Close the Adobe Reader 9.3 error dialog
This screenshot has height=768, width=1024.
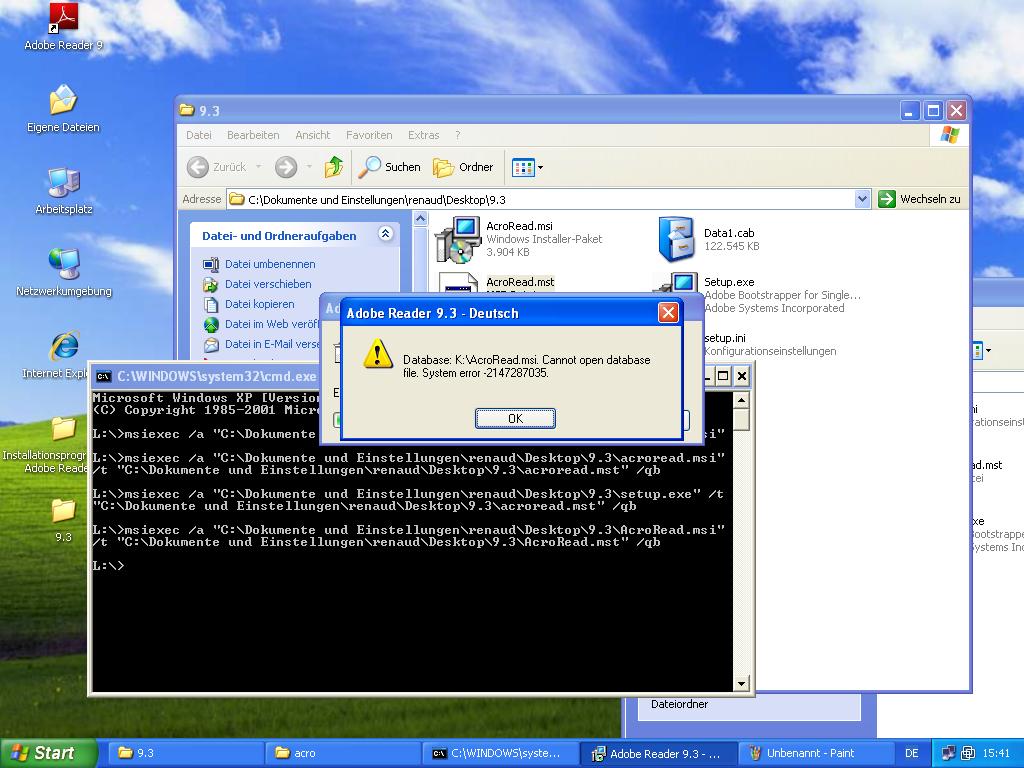click(x=668, y=313)
